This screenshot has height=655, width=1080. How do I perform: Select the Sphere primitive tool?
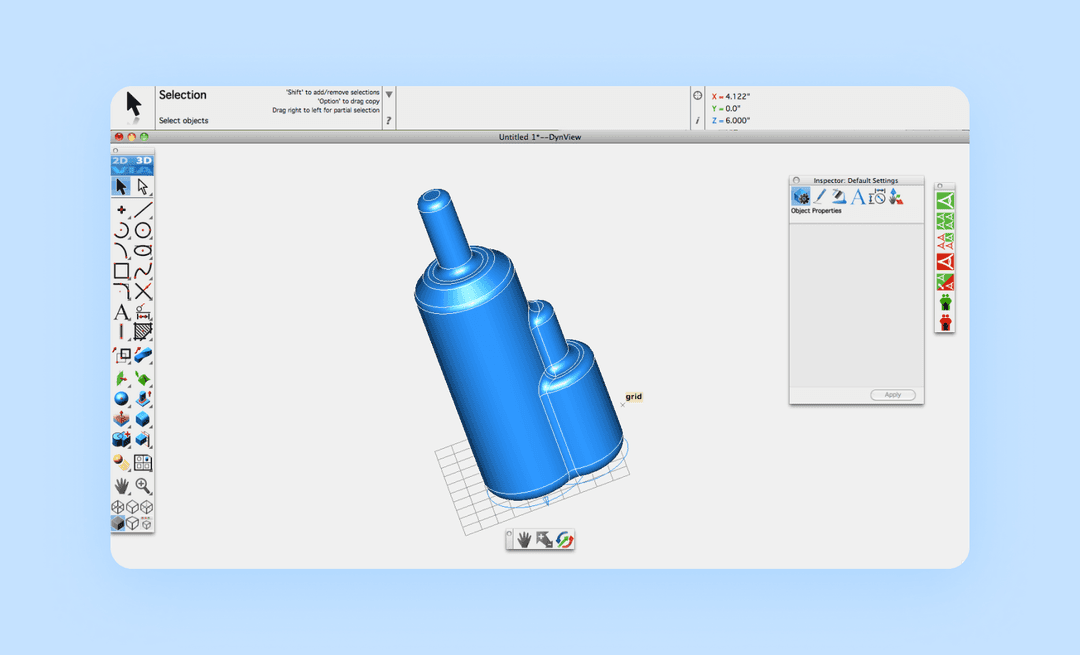coord(121,399)
